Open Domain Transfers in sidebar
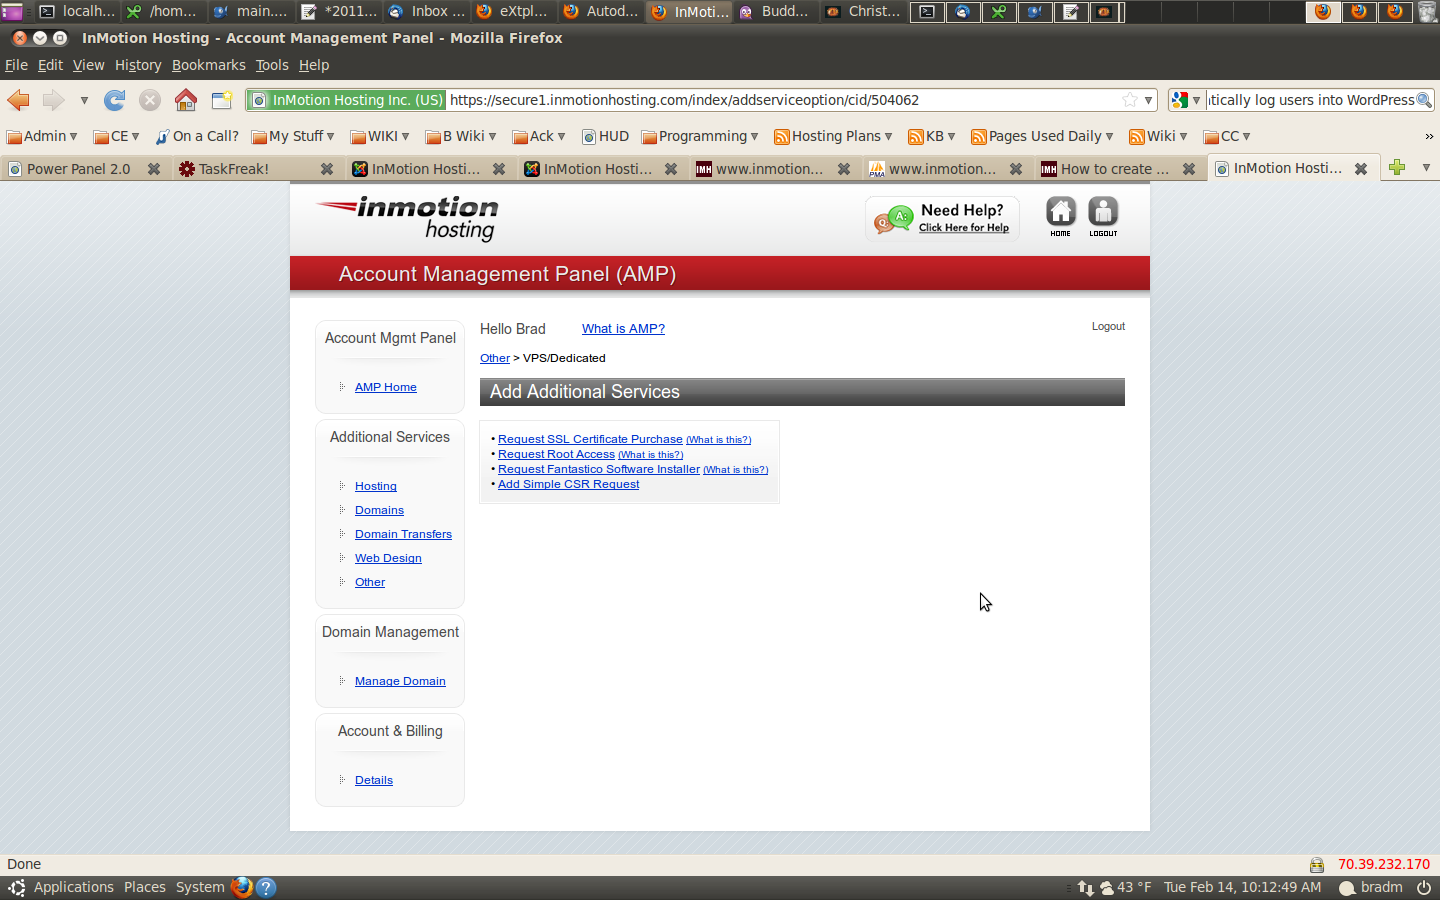This screenshot has height=900, width=1440. click(x=403, y=534)
